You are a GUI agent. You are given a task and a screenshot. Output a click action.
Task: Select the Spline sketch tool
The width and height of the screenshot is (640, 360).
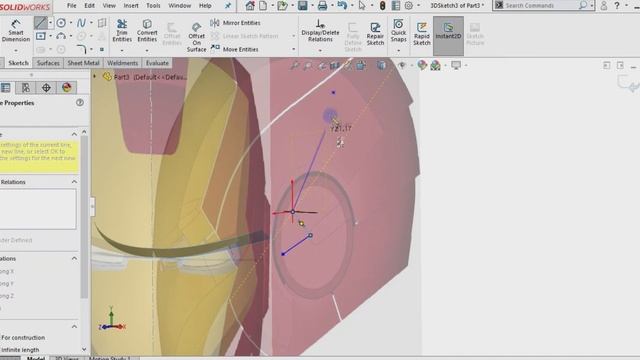coord(81,23)
